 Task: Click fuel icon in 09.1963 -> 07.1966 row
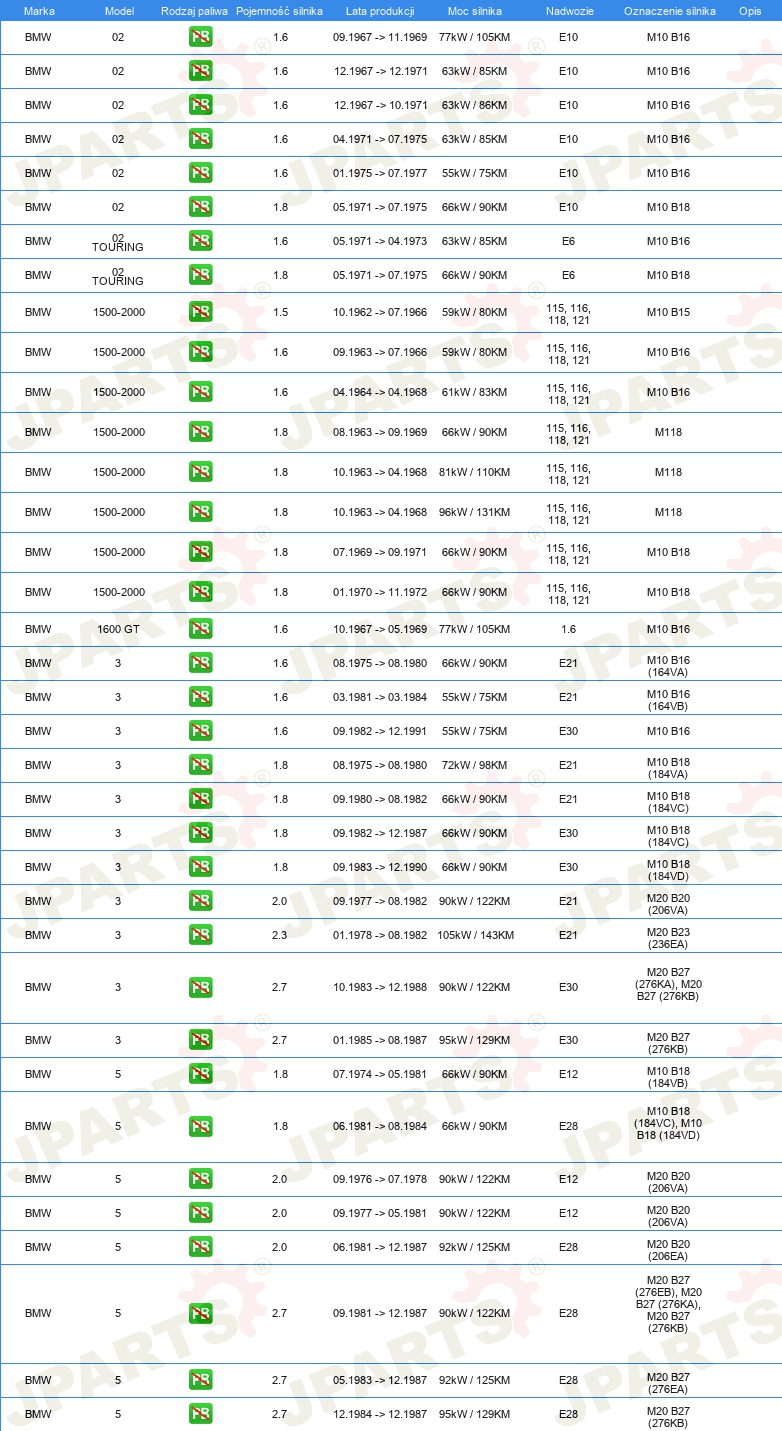[200, 352]
